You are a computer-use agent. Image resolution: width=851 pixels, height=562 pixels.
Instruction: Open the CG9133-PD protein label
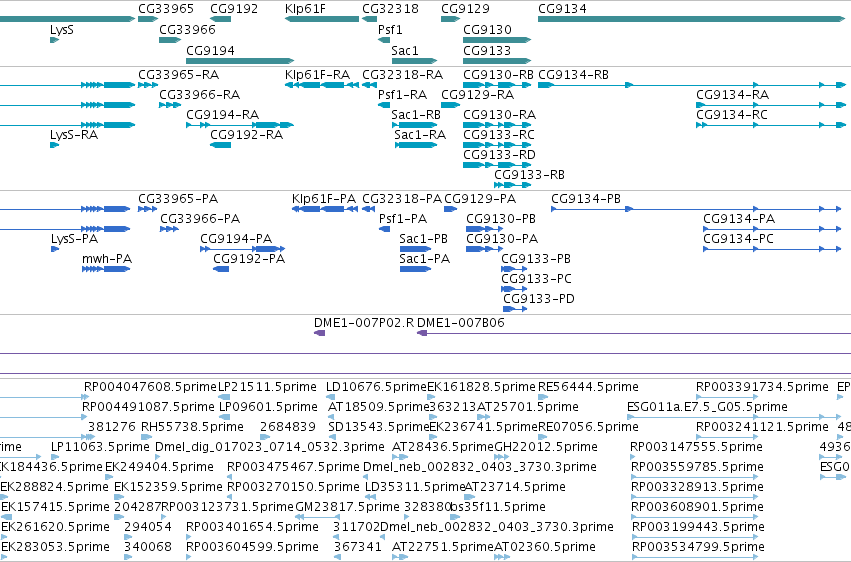tap(538, 299)
